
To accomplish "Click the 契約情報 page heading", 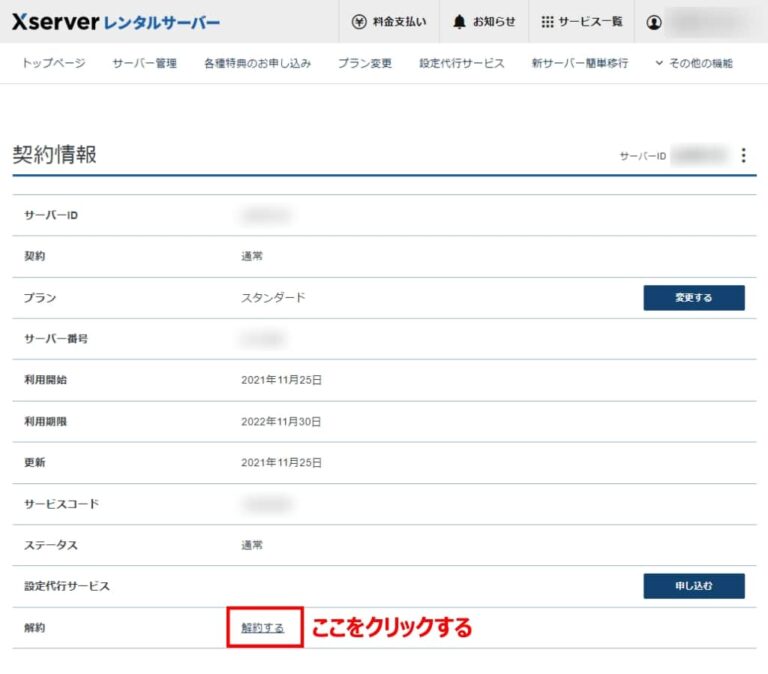I will tap(55, 155).
